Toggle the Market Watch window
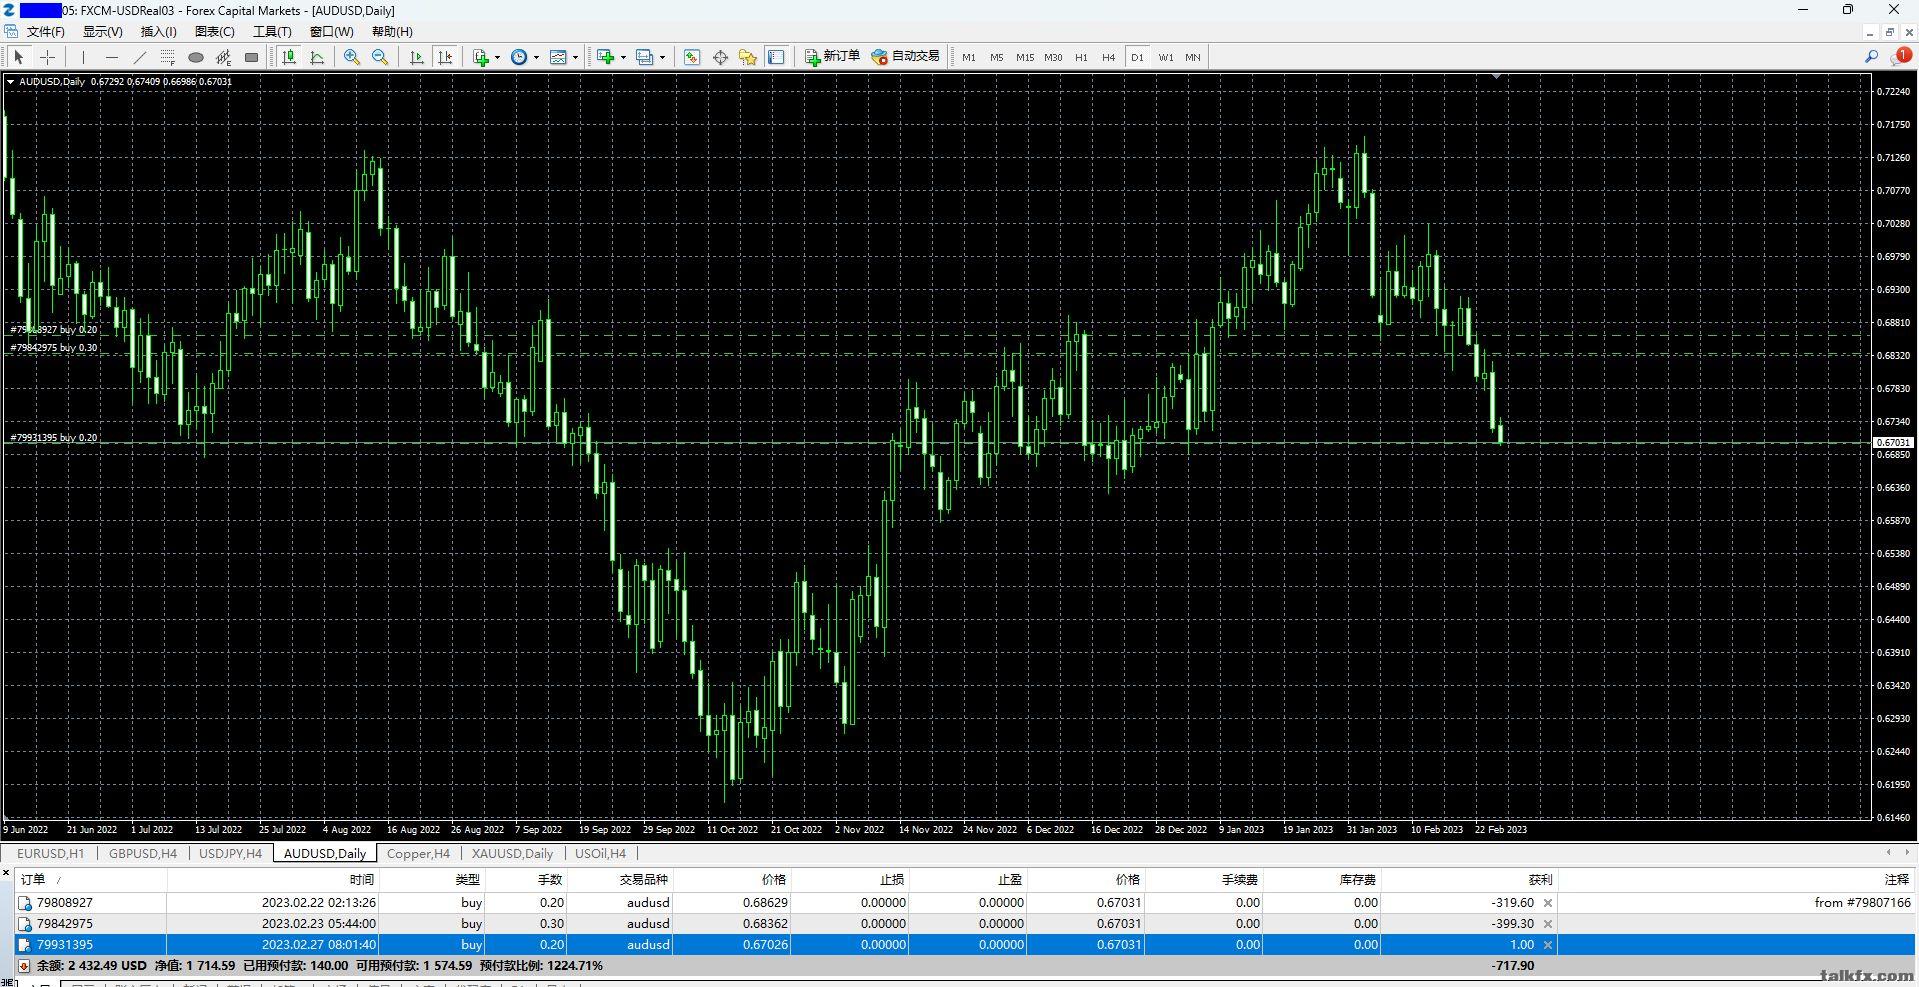The width and height of the screenshot is (1919, 987). (691, 57)
